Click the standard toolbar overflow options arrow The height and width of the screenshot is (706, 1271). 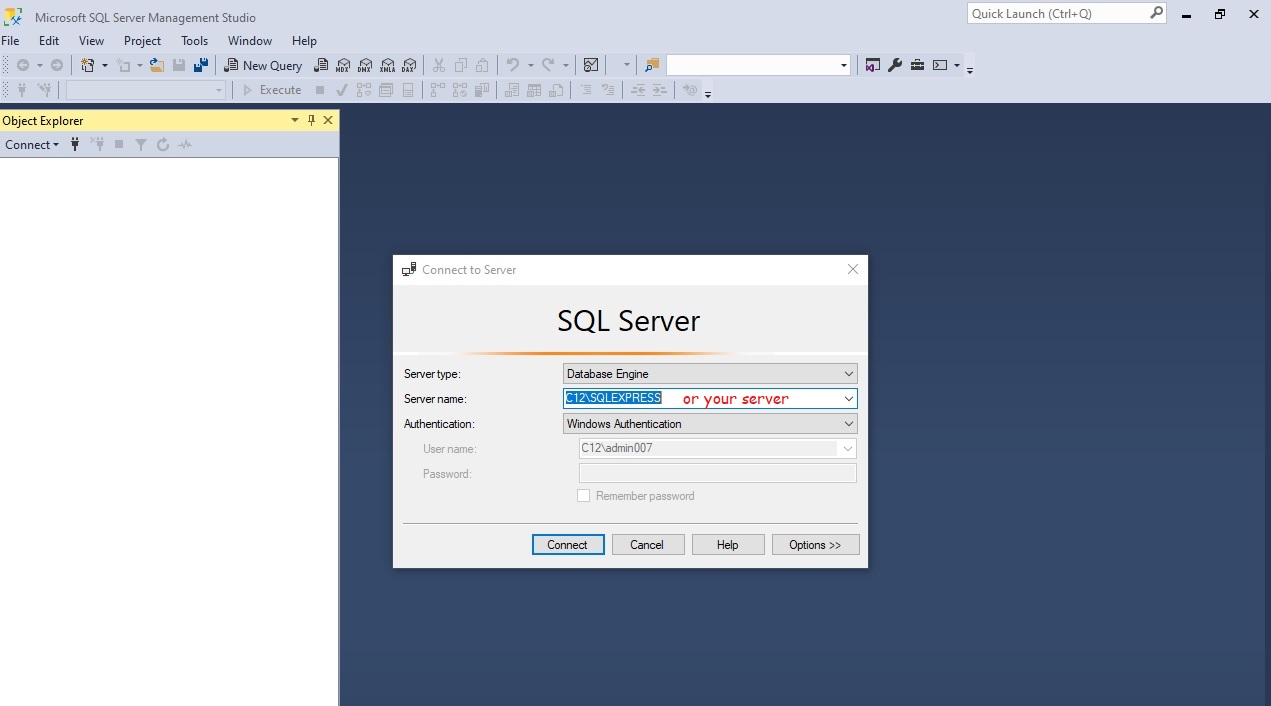coord(970,69)
